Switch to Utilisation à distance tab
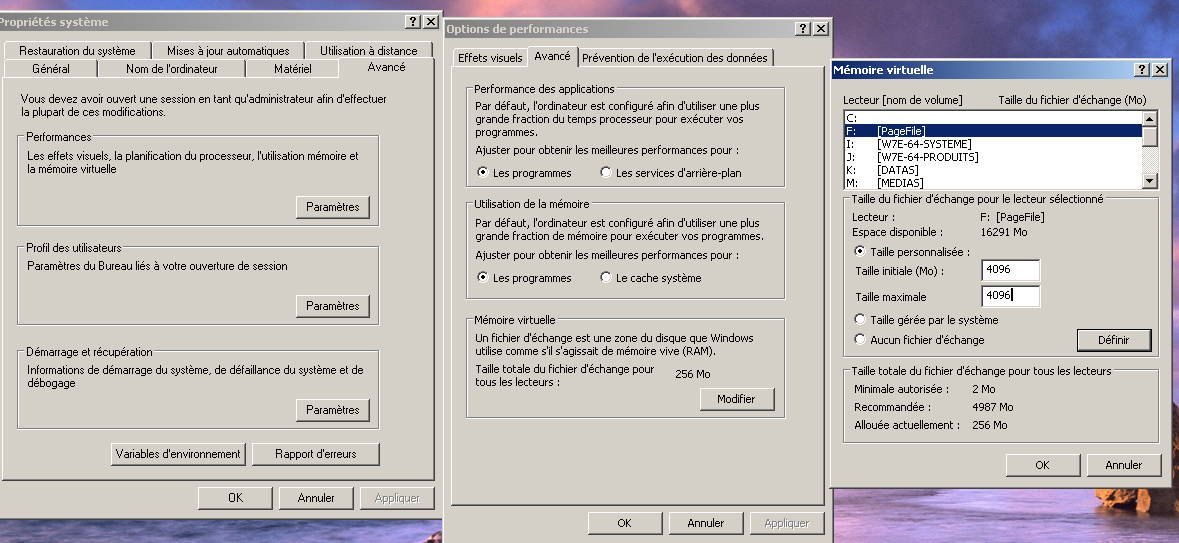 368,50
